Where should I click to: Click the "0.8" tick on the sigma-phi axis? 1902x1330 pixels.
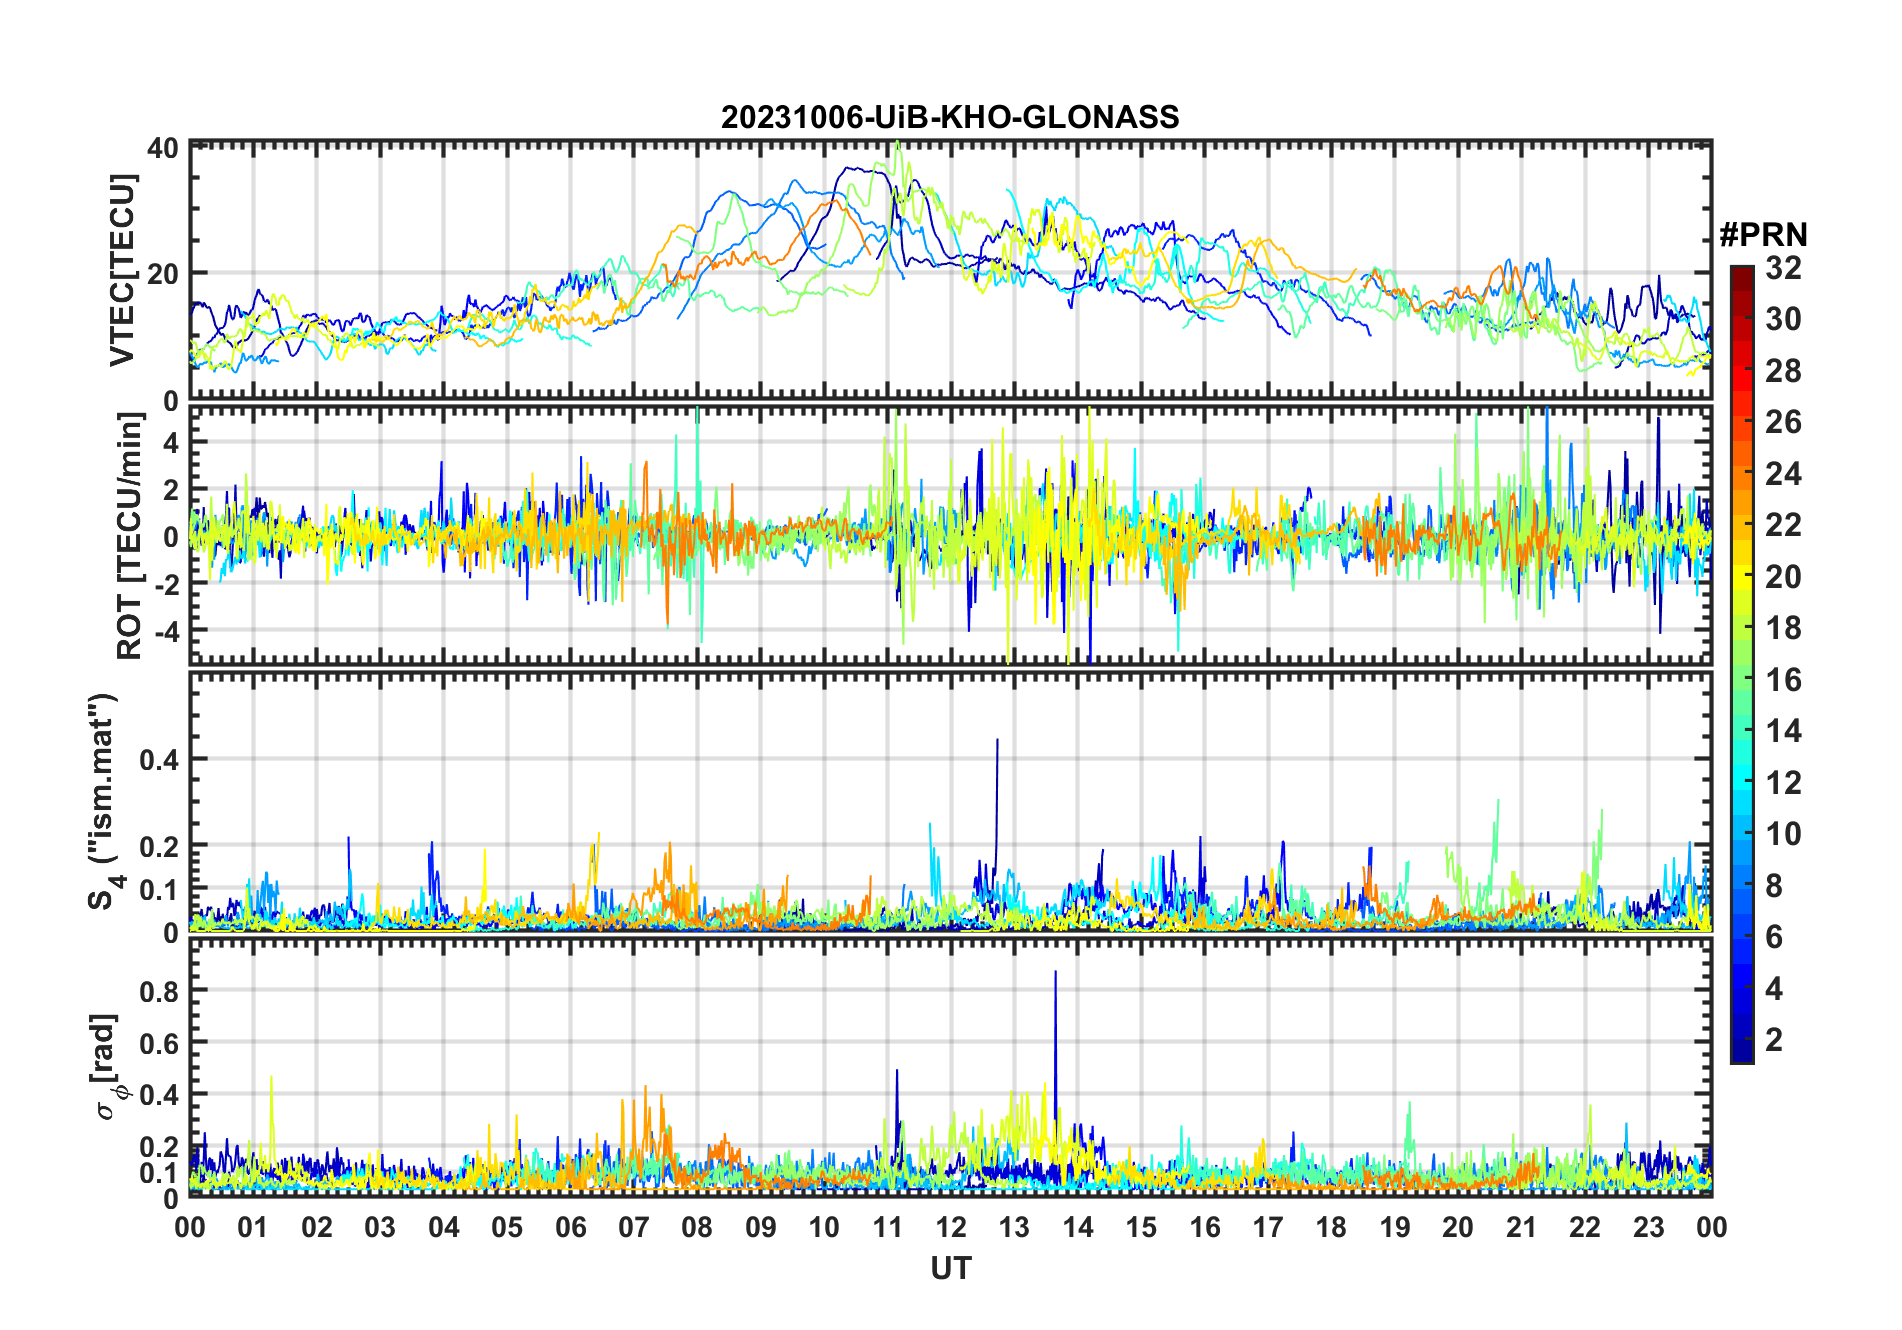pyautogui.click(x=158, y=991)
